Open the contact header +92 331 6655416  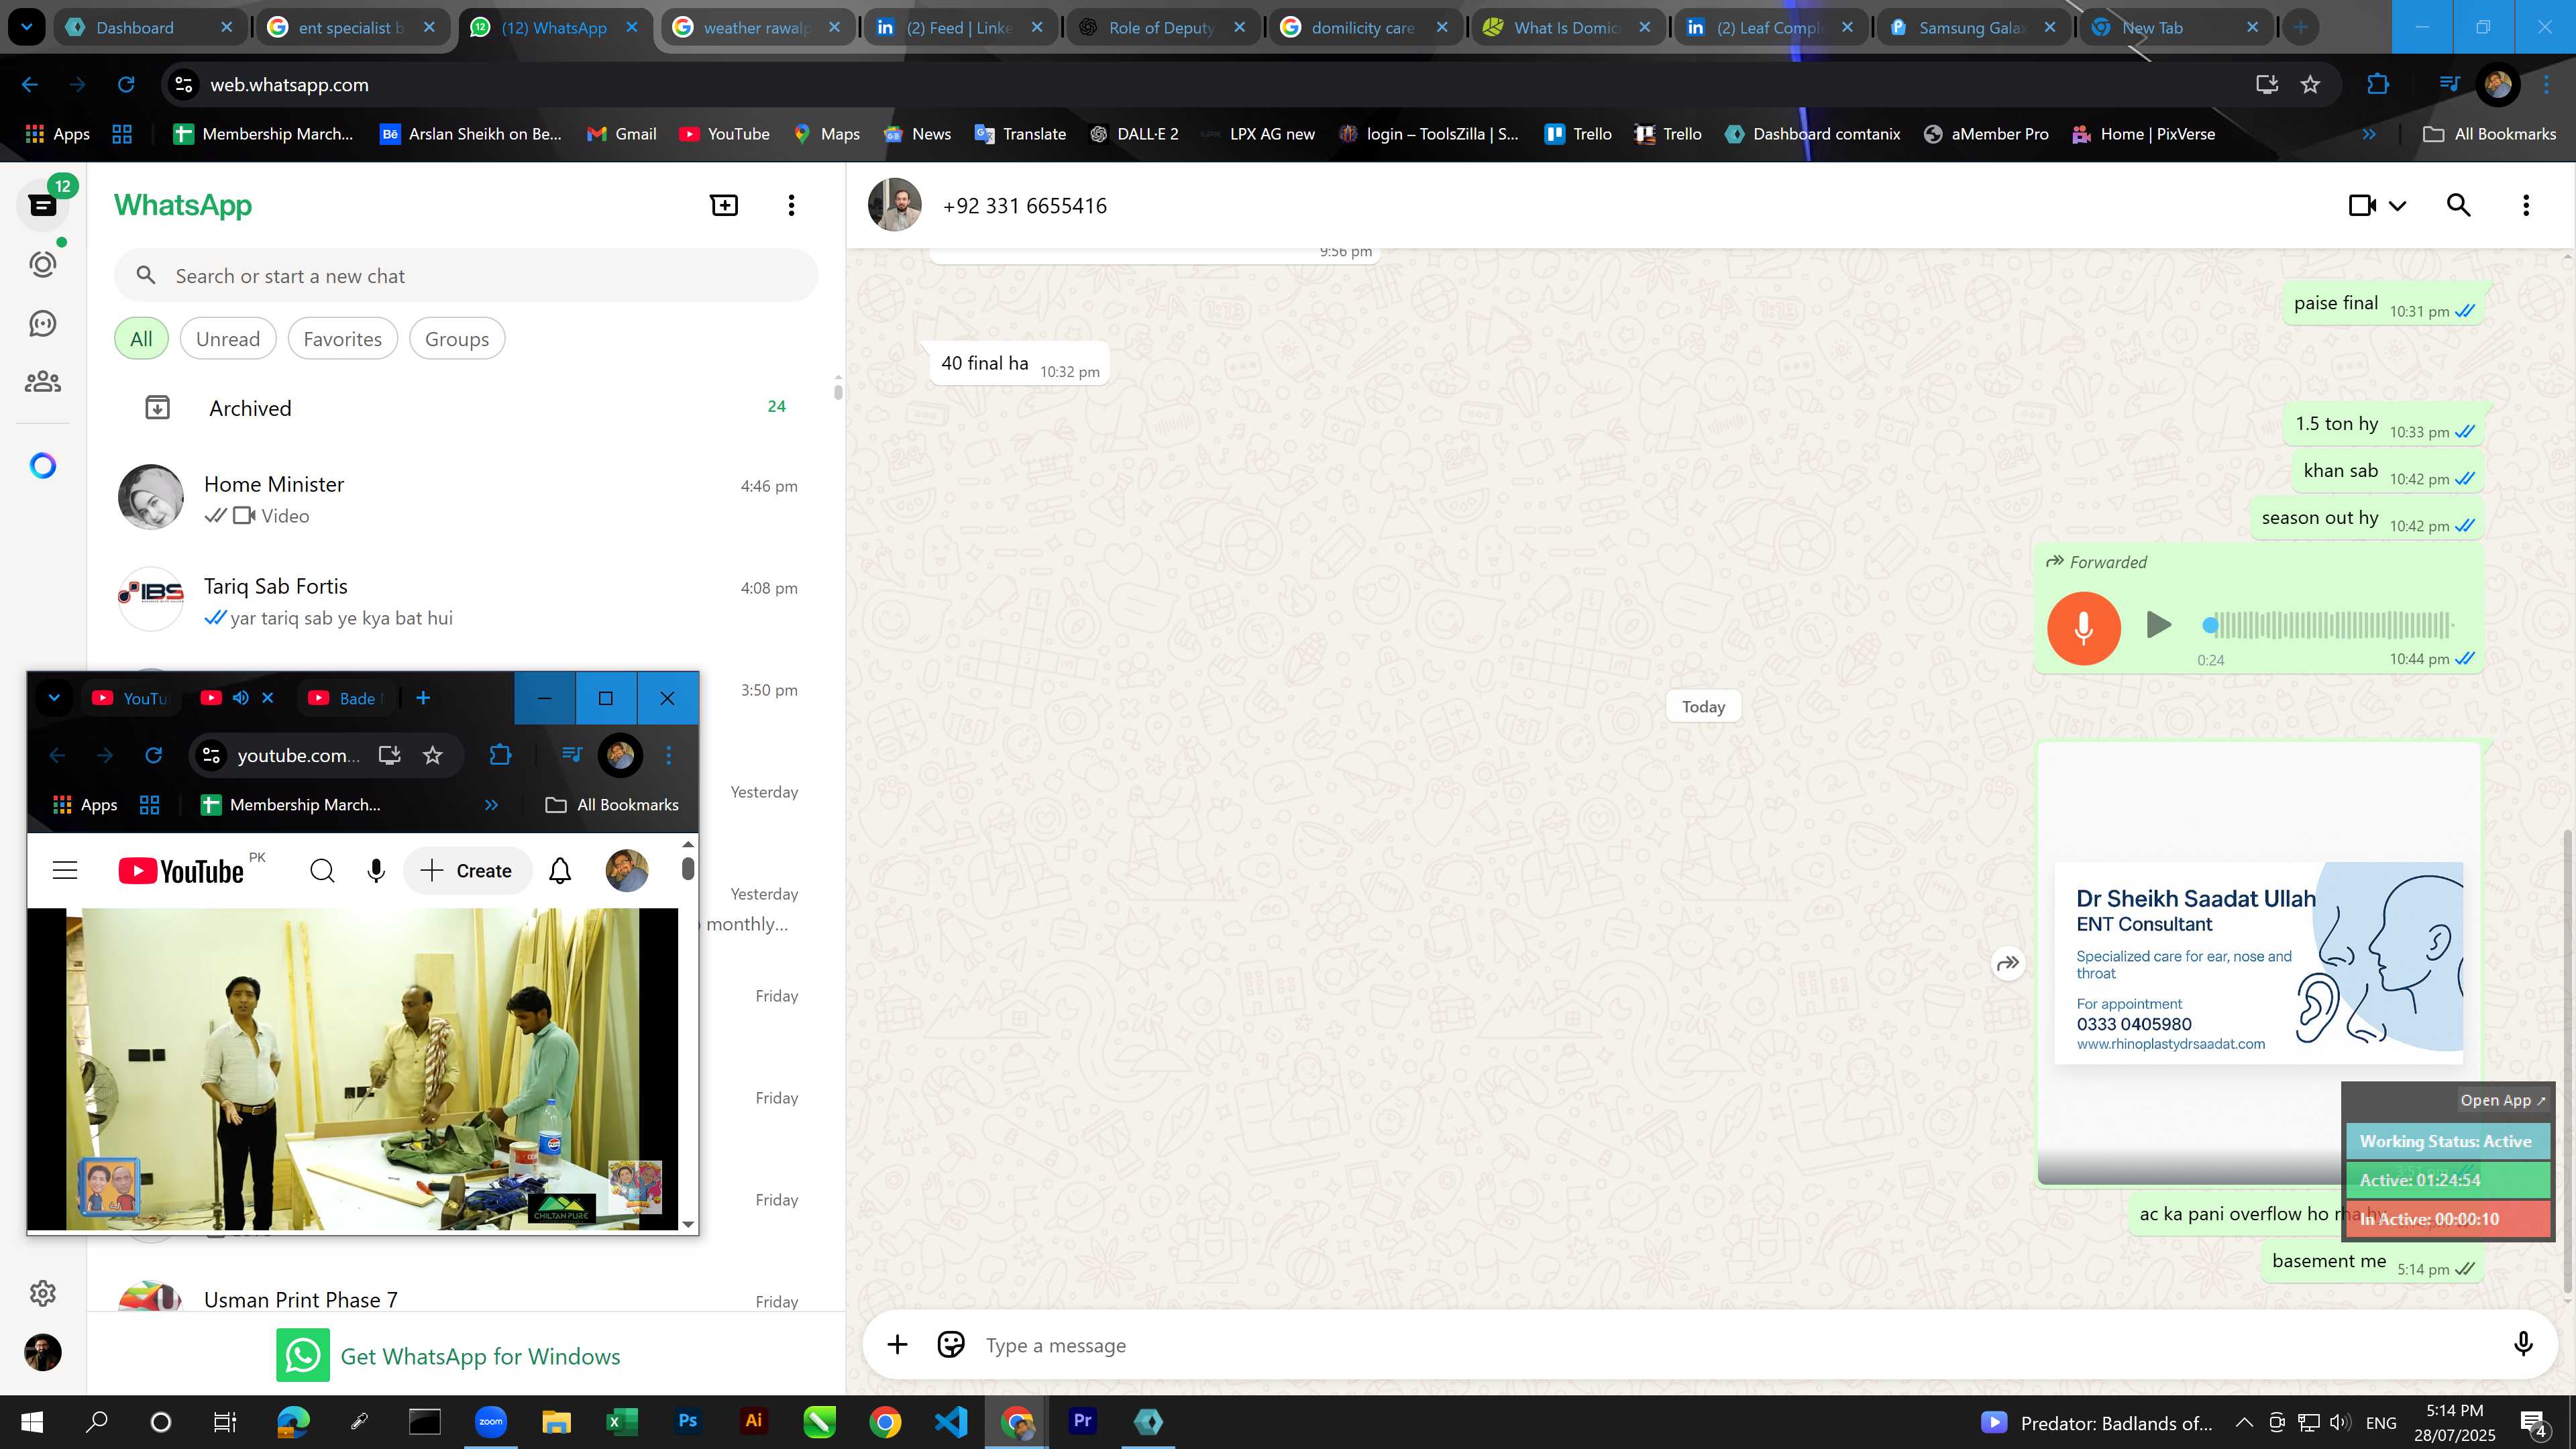[x=1024, y=205]
